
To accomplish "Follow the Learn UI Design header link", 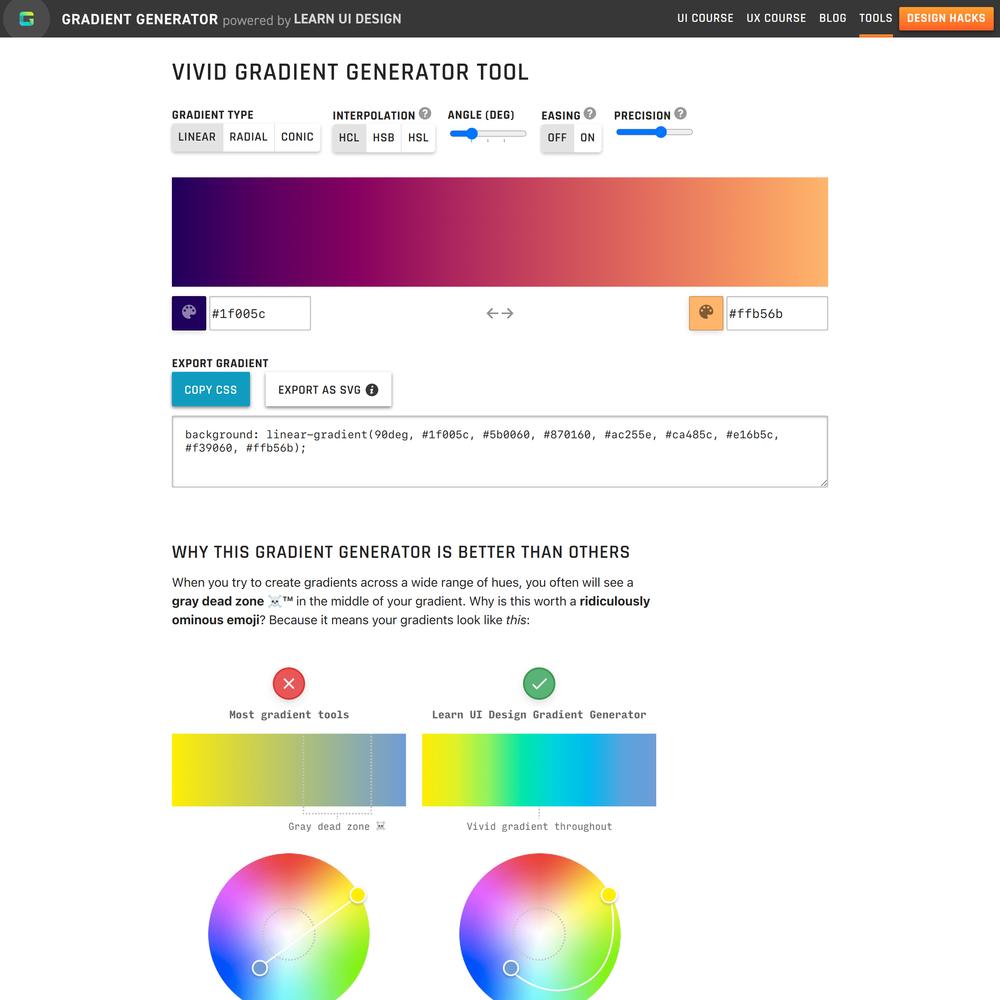I will (x=348, y=19).
